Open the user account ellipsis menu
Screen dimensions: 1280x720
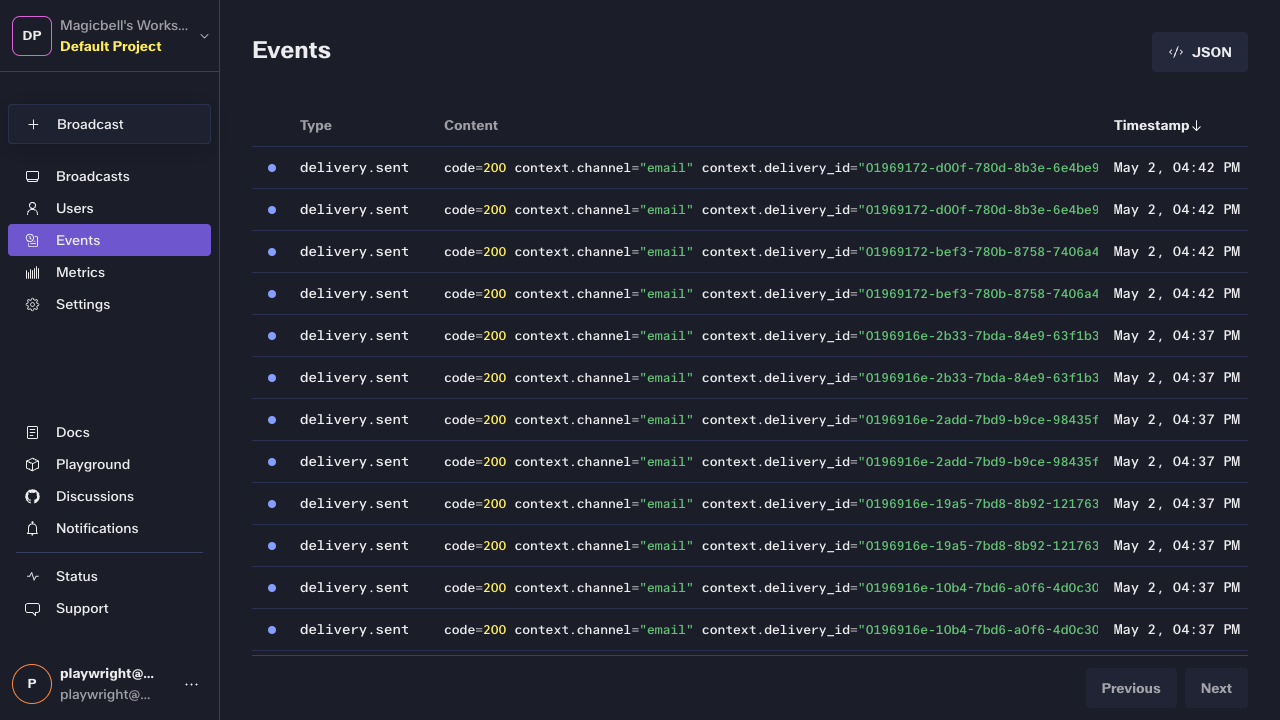[x=192, y=684]
